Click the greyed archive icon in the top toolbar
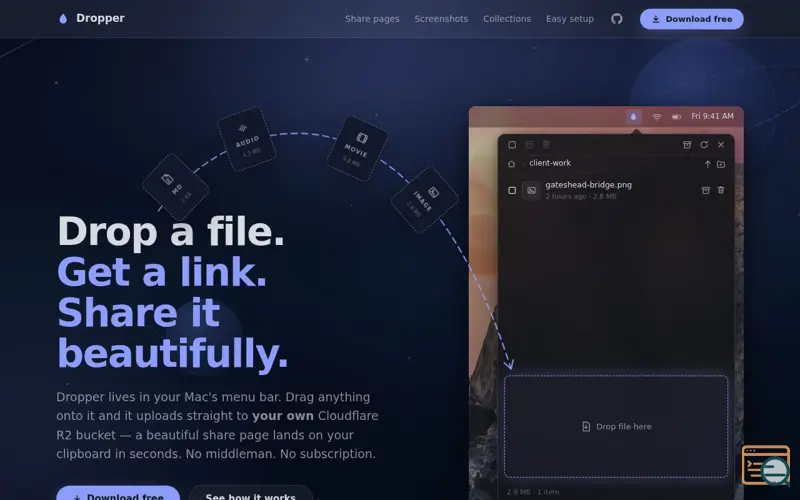The height and width of the screenshot is (500, 800). 529,145
